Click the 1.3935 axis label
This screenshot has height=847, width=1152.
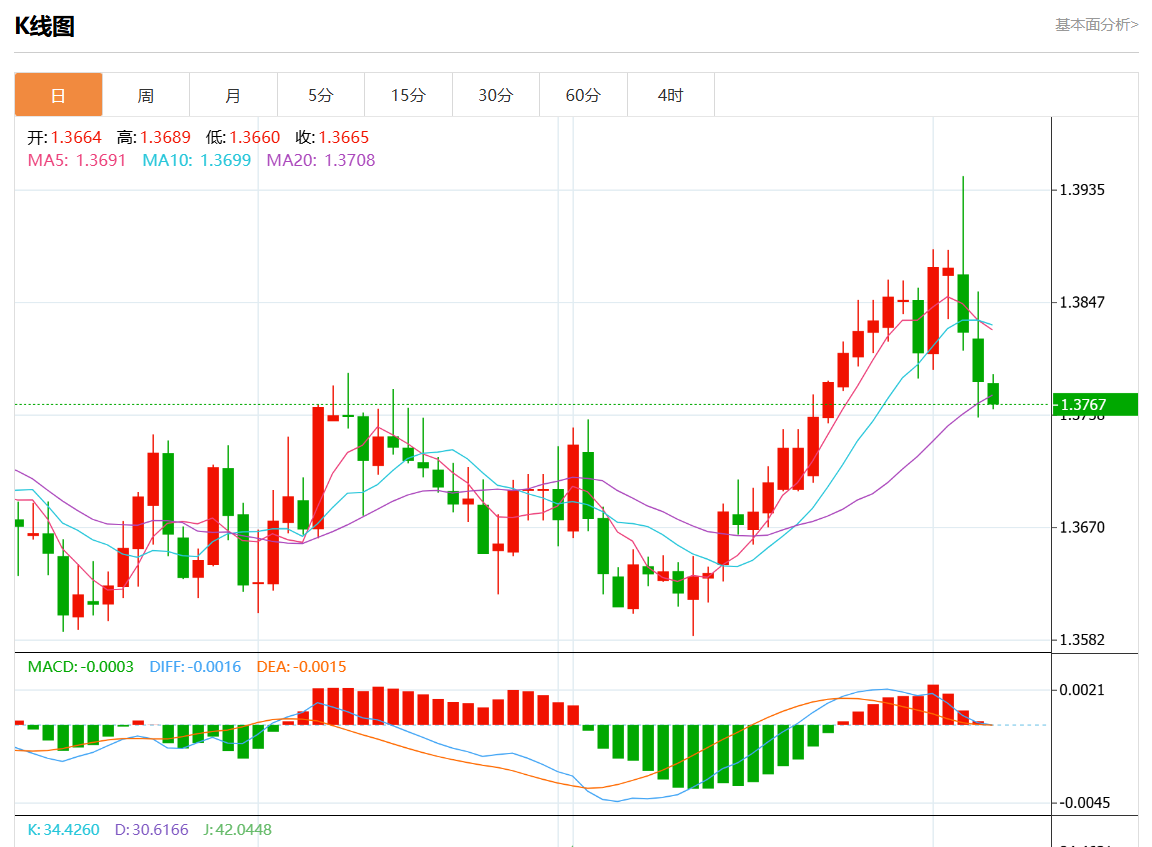click(1082, 190)
